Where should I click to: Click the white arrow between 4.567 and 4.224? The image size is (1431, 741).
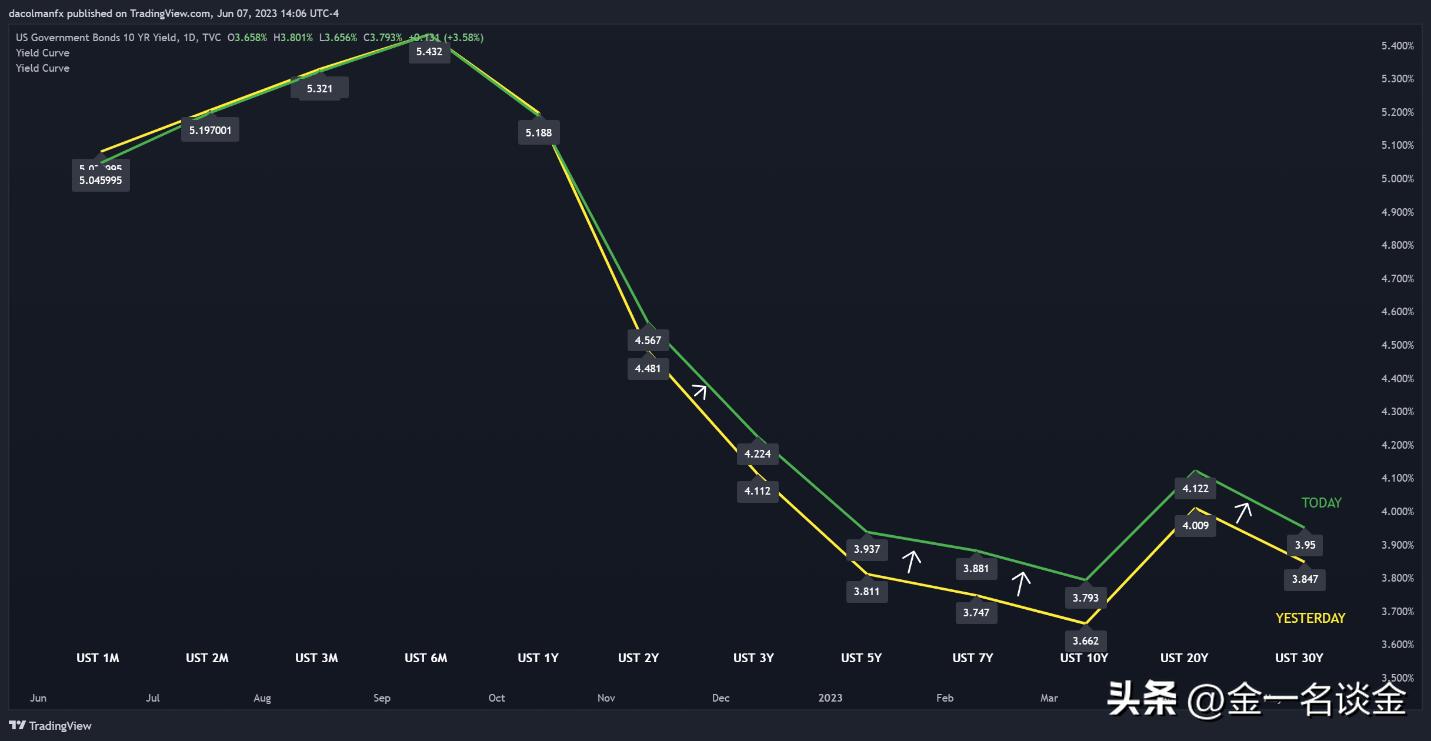pyautogui.click(x=701, y=391)
